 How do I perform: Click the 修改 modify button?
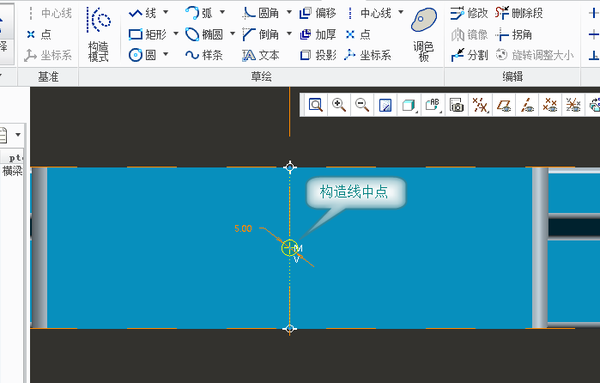tap(469, 13)
